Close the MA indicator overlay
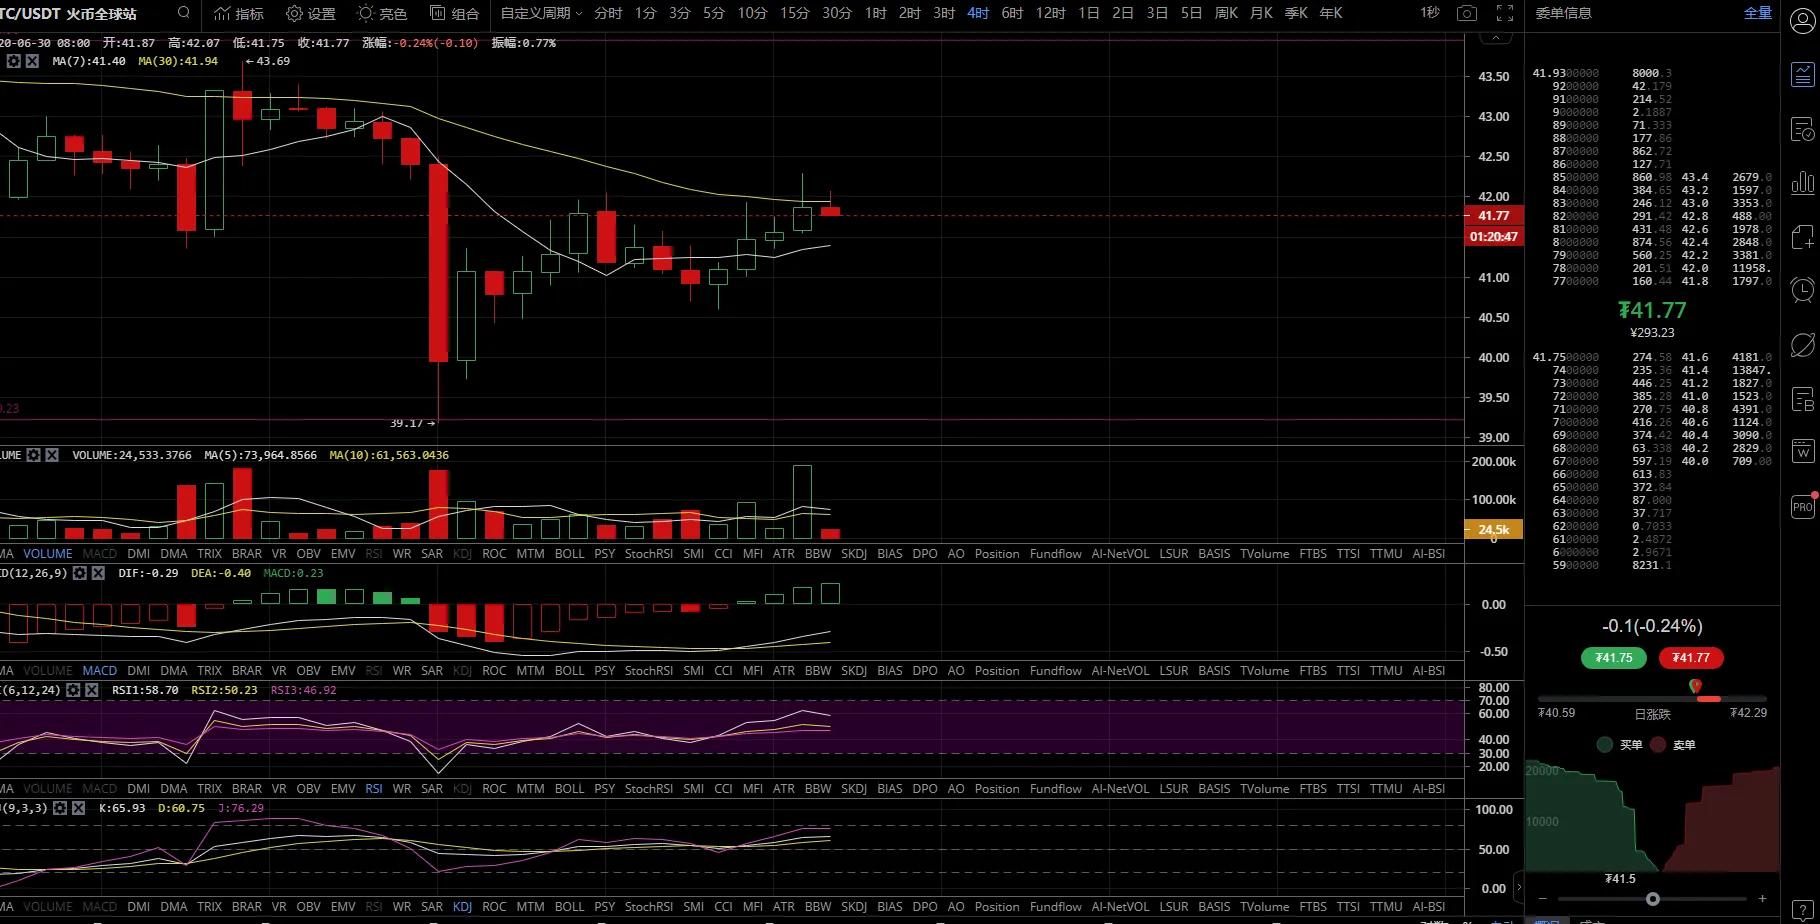Viewport: 1820px width, 924px height. [x=33, y=61]
